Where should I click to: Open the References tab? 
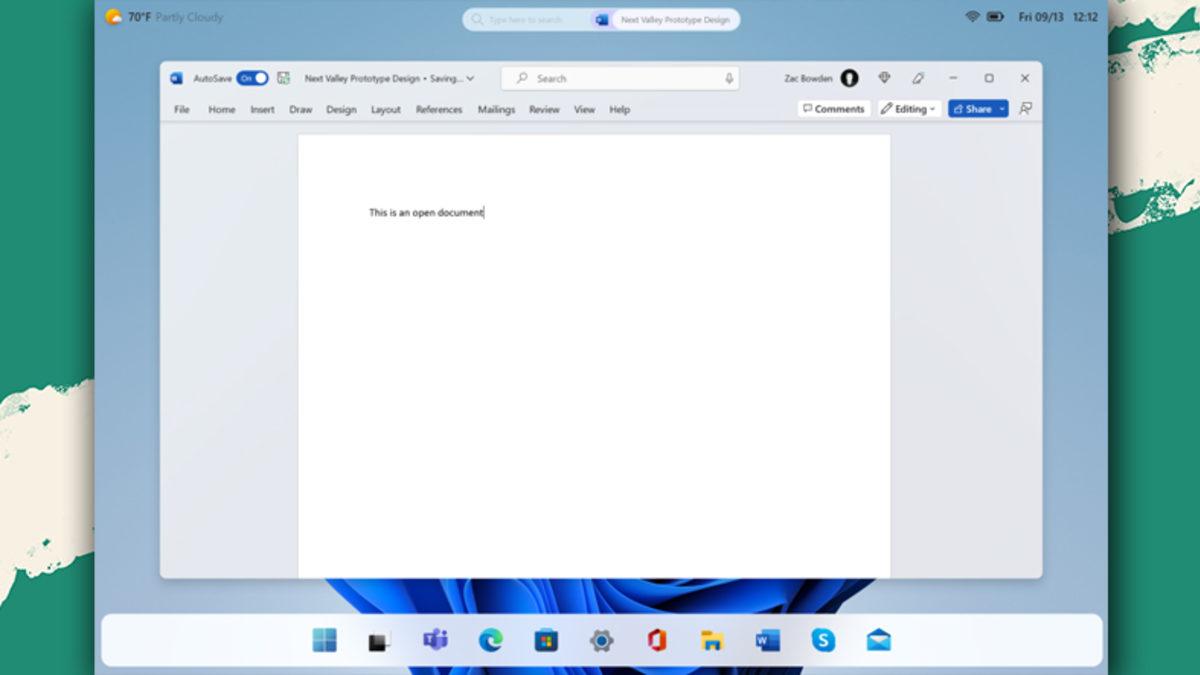(x=439, y=109)
